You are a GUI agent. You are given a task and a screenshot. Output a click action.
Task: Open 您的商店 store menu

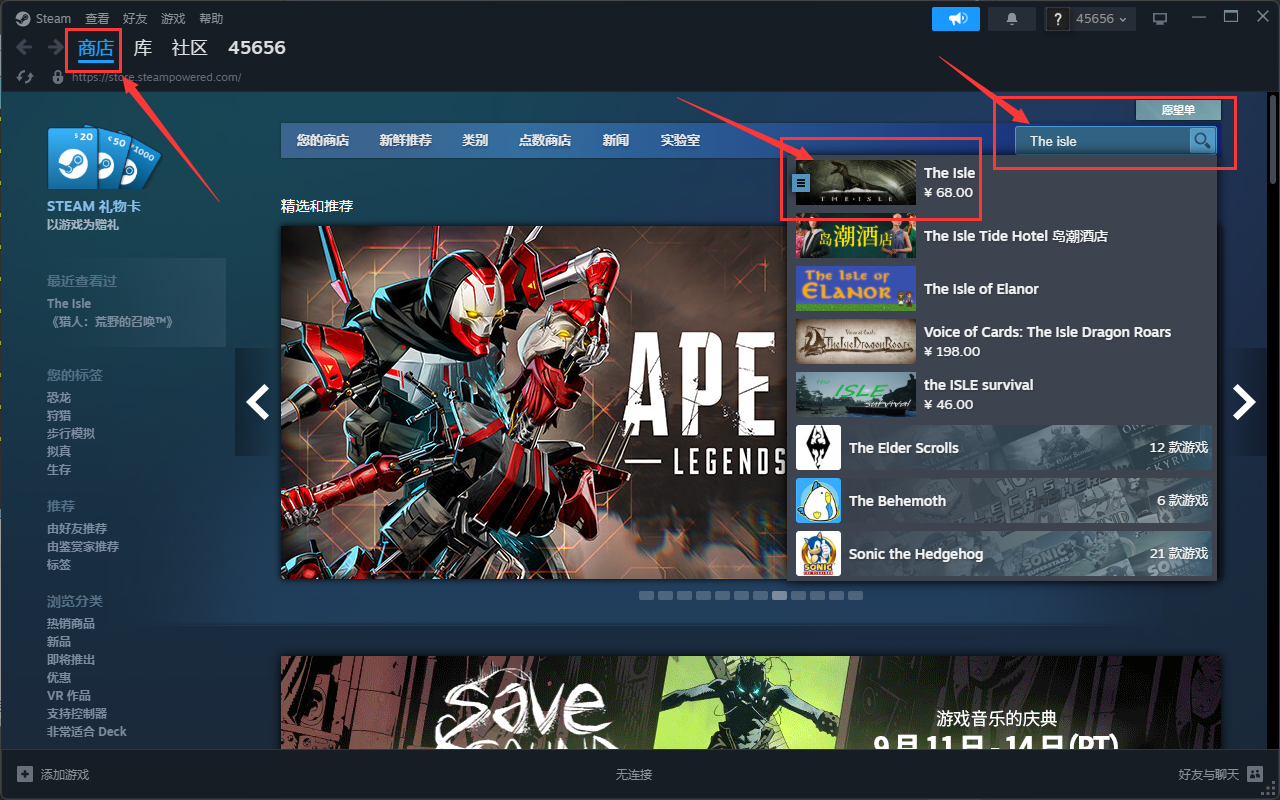[x=323, y=140]
